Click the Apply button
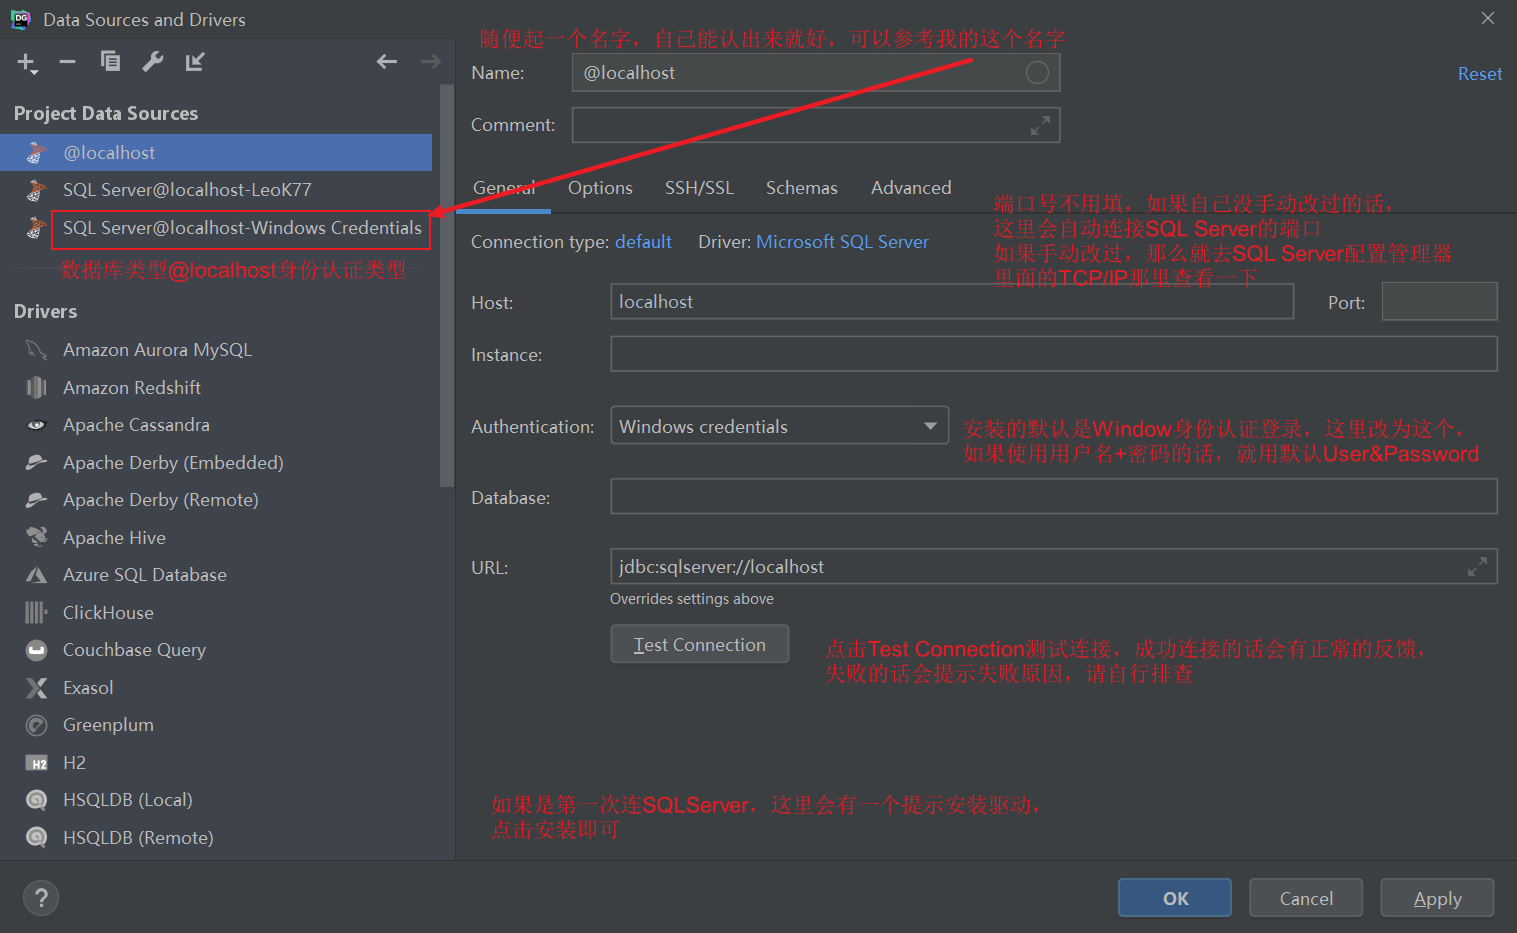Screen dimensions: 1517x933 point(1437,898)
